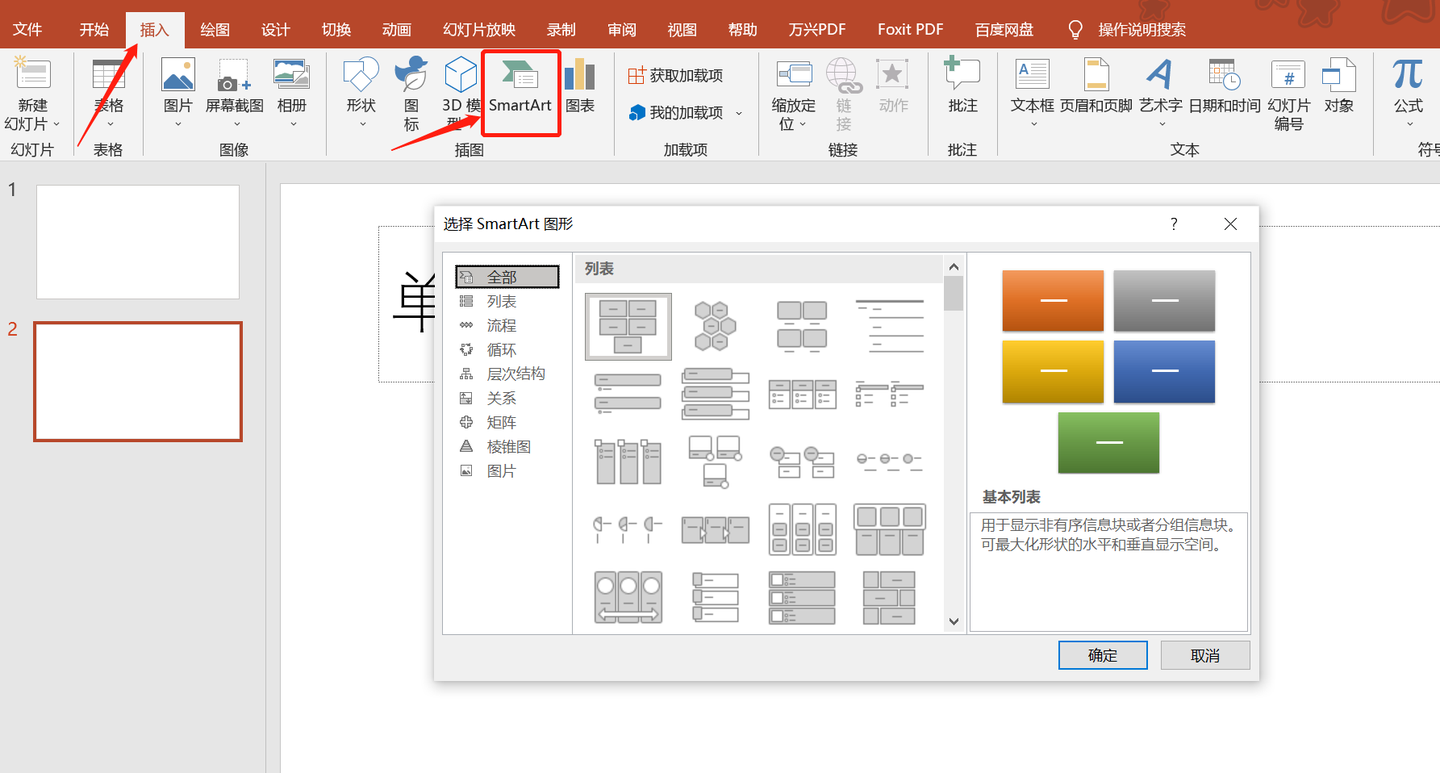Open 页眉和页脚 header and footer
1440x773 pixels.
(1096, 74)
